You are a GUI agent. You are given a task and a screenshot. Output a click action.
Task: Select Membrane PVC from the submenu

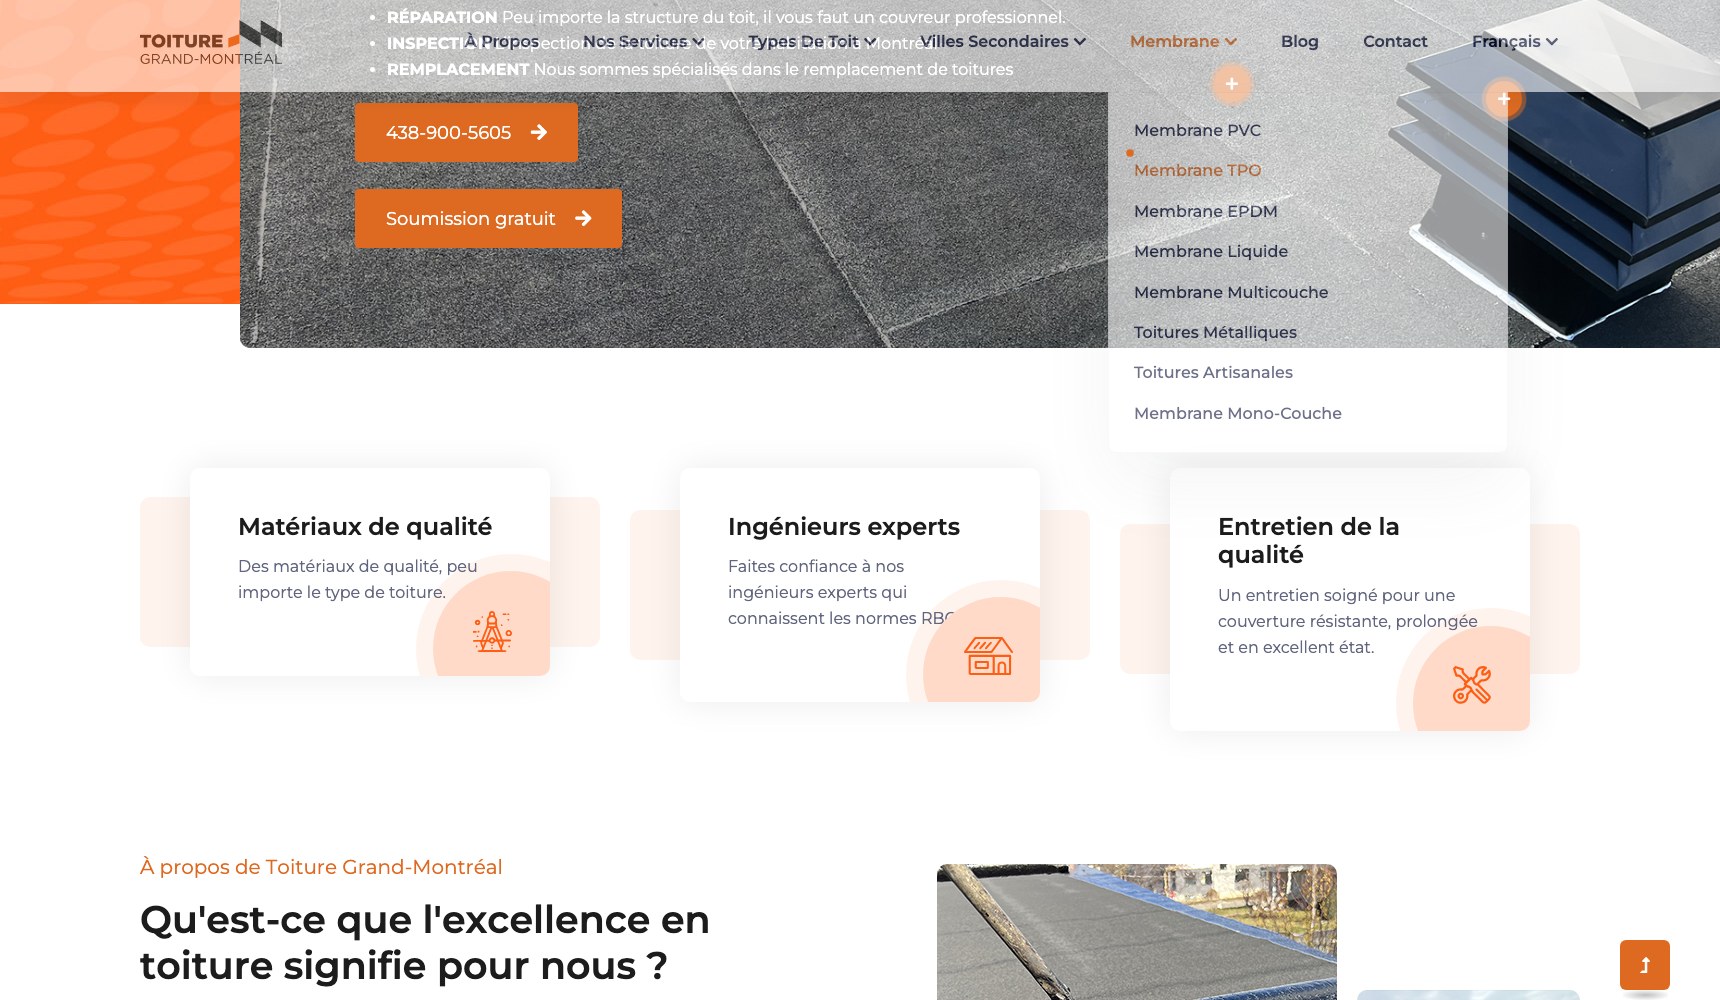[1197, 130]
